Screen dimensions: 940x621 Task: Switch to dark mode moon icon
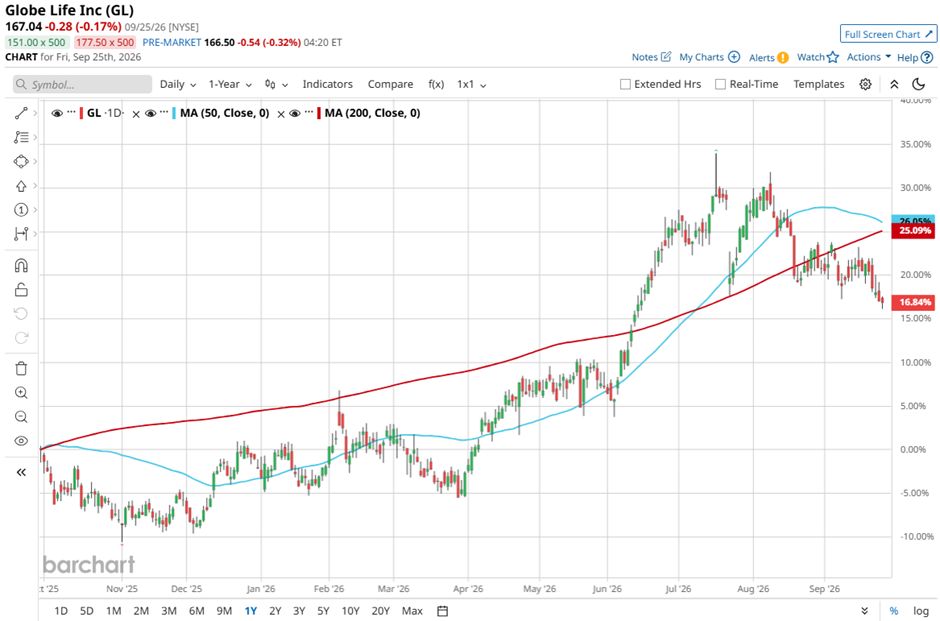coord(918,84)
